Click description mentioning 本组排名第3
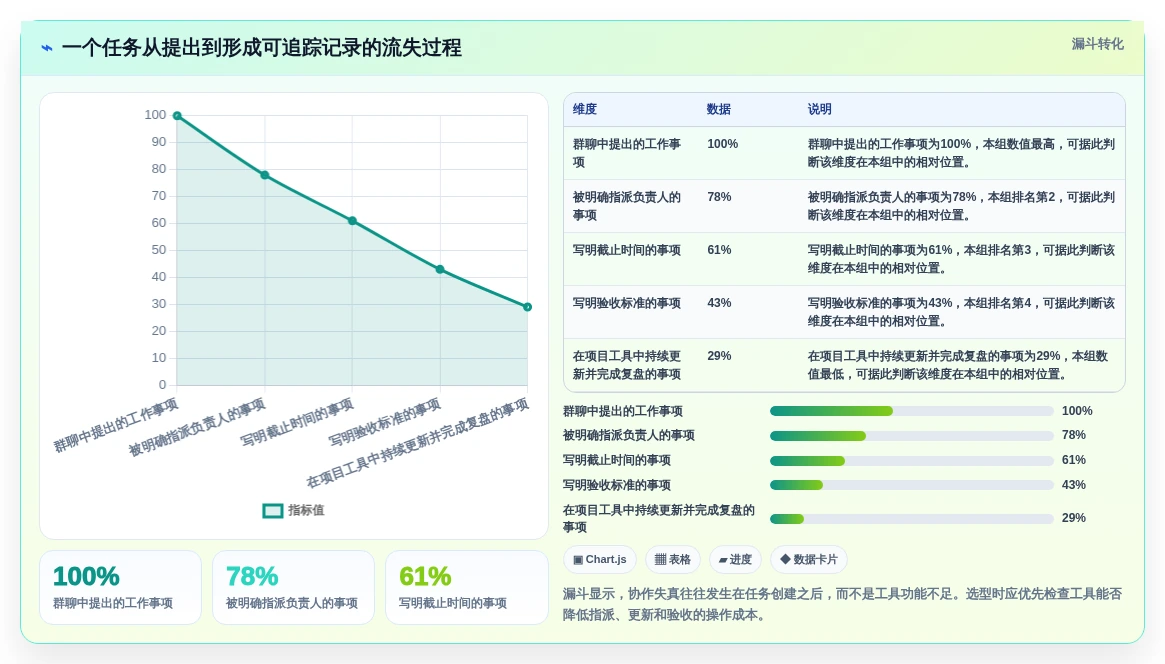 coord(961,259)
